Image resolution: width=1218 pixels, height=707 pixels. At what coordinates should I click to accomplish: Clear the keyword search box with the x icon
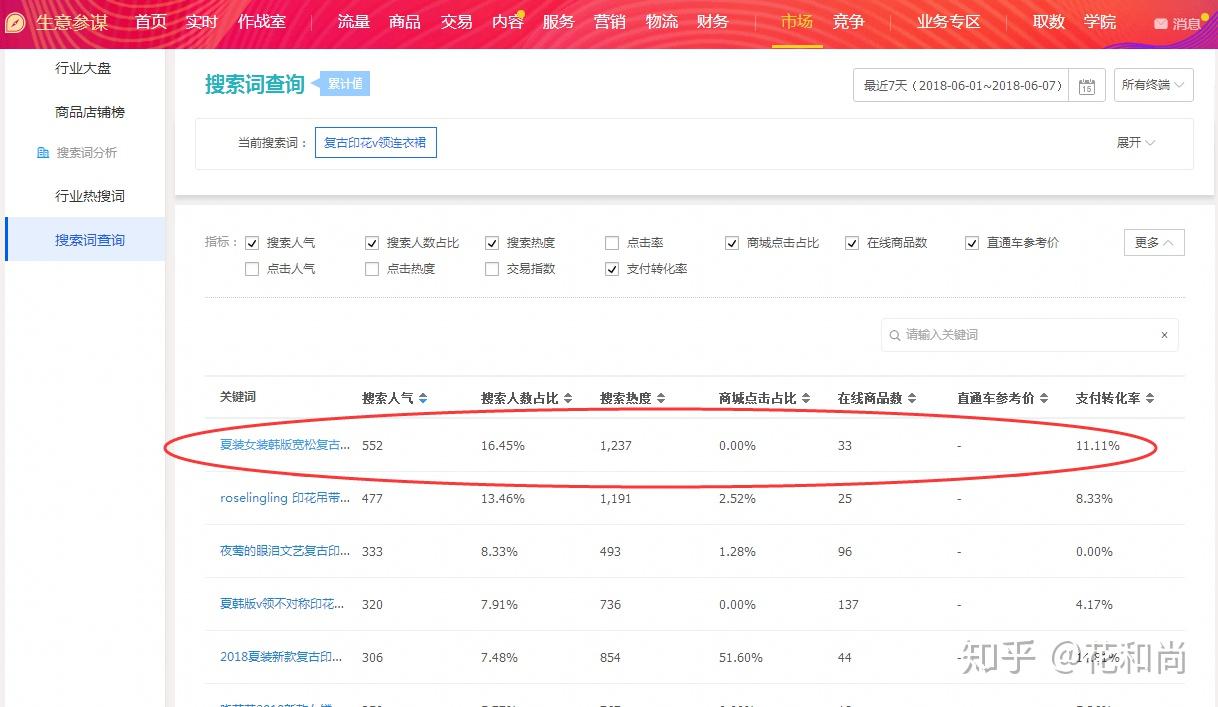pos(1164,335)
